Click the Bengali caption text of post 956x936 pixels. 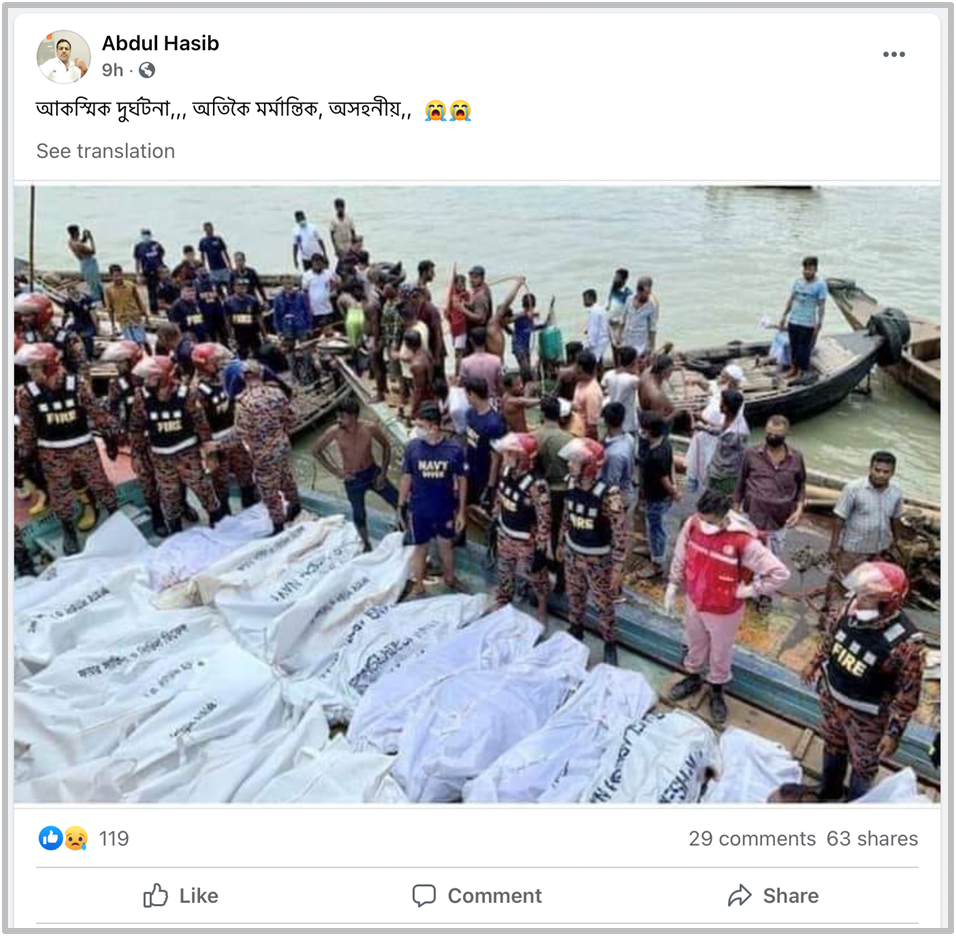(224, 109)
